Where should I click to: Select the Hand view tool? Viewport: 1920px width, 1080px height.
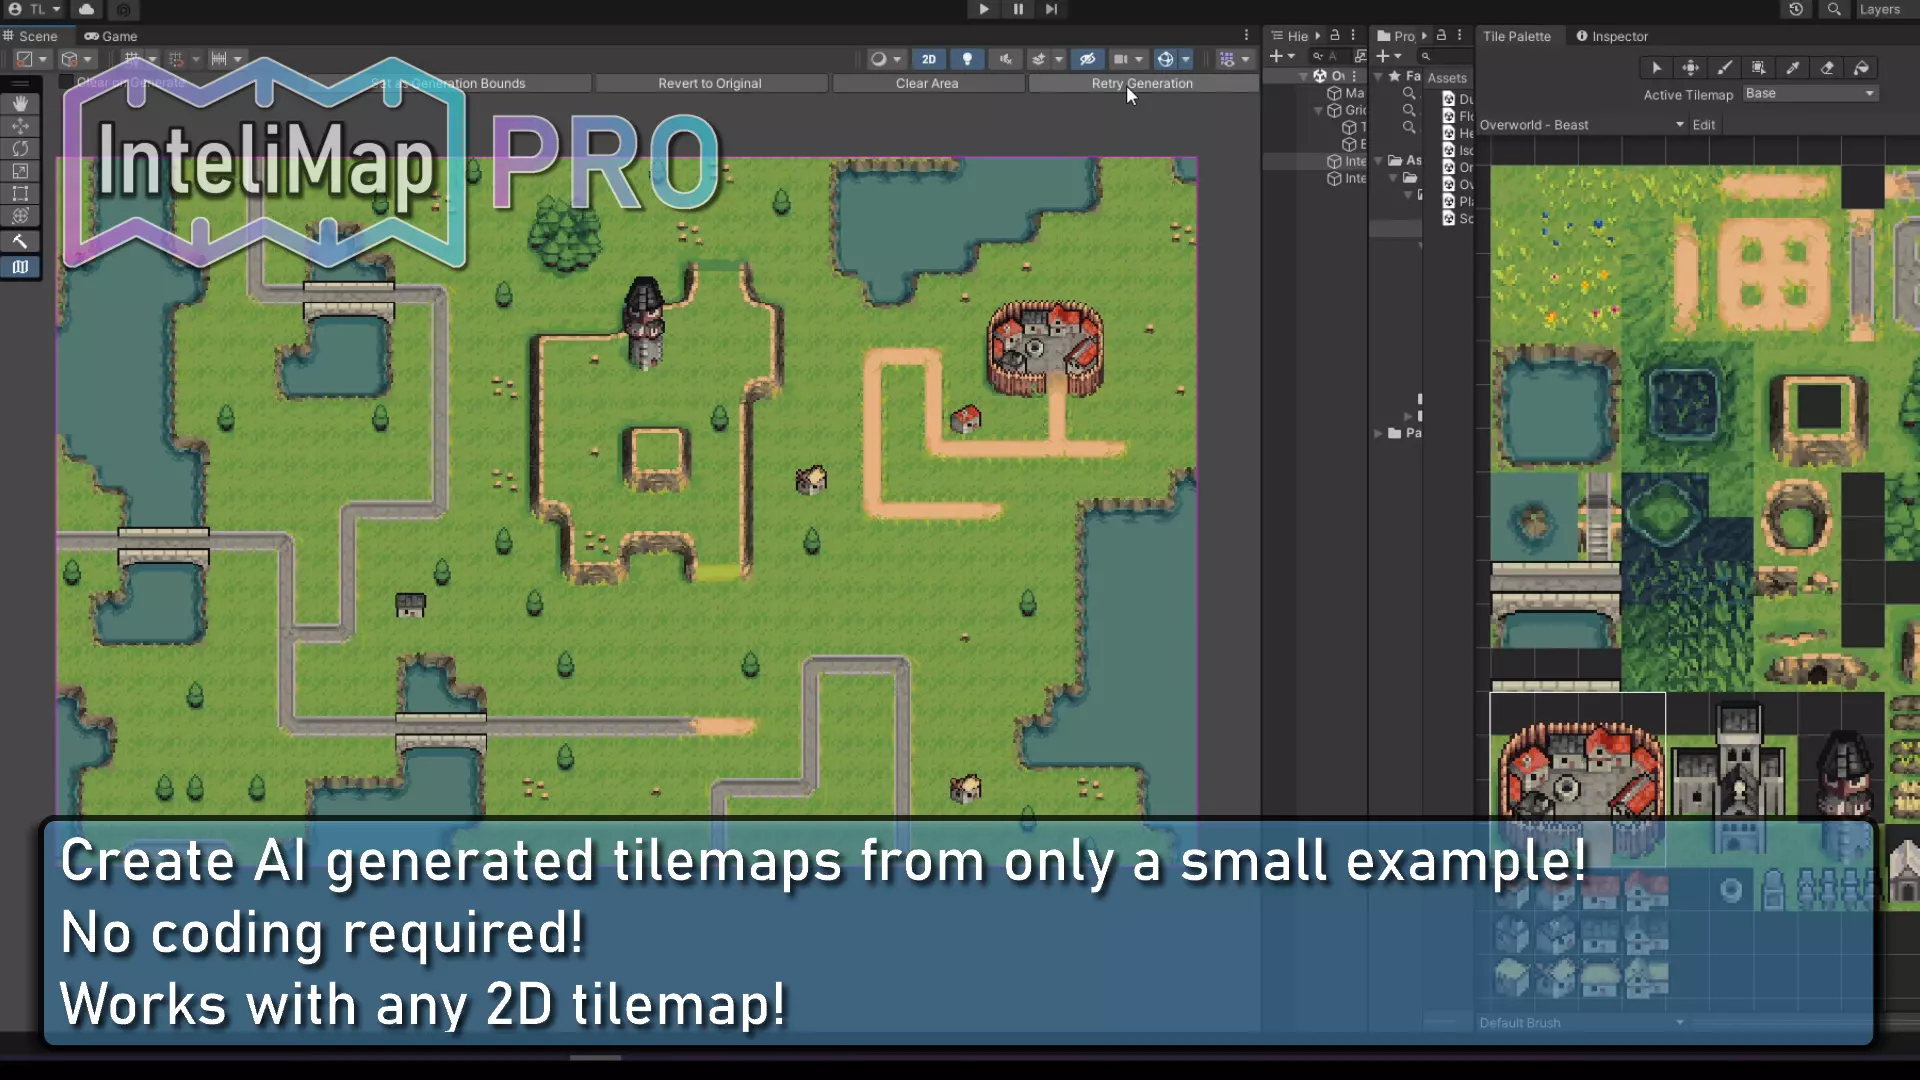tap(20, 104)
